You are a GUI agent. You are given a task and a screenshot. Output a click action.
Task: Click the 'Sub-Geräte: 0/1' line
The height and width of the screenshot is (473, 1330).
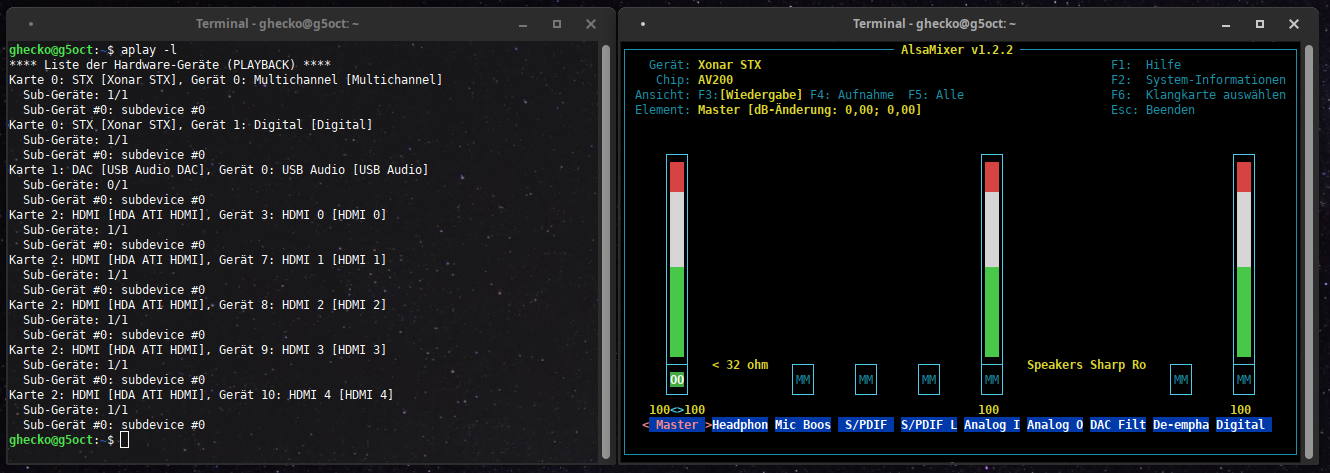75,185
